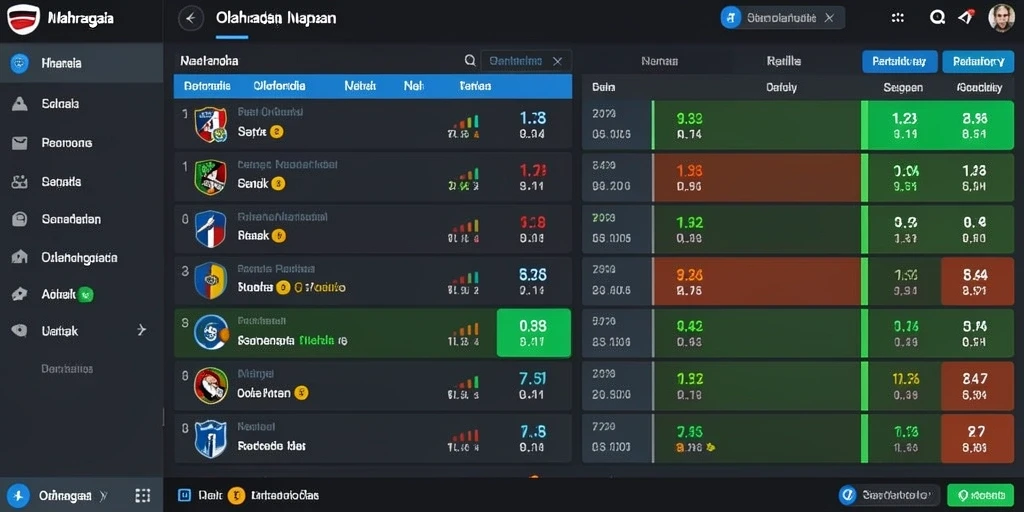The height and width of the screenshot is (512, 1024).
Task: Click the back arrow beside Olahradan Napzan
Action: click(191, 18)
